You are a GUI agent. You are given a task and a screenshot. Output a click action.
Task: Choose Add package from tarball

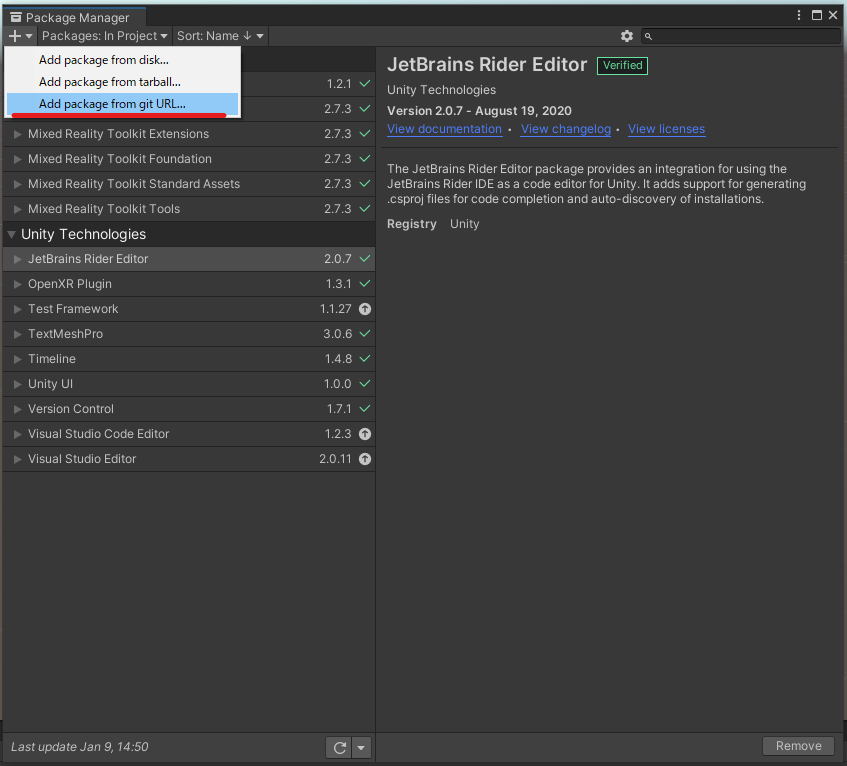tap(122, 82)
